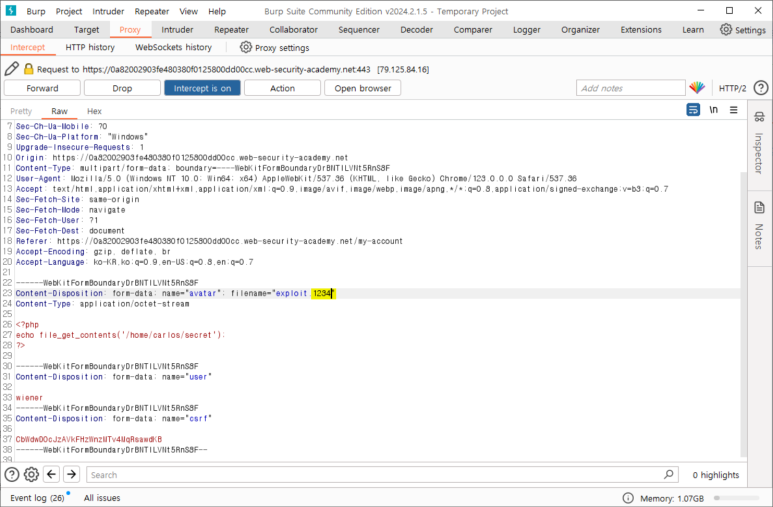The image size is (773, 507).
Task: Click the help icon next to HTTP/2
Action: pyautogui.click(x=761, y=88)
